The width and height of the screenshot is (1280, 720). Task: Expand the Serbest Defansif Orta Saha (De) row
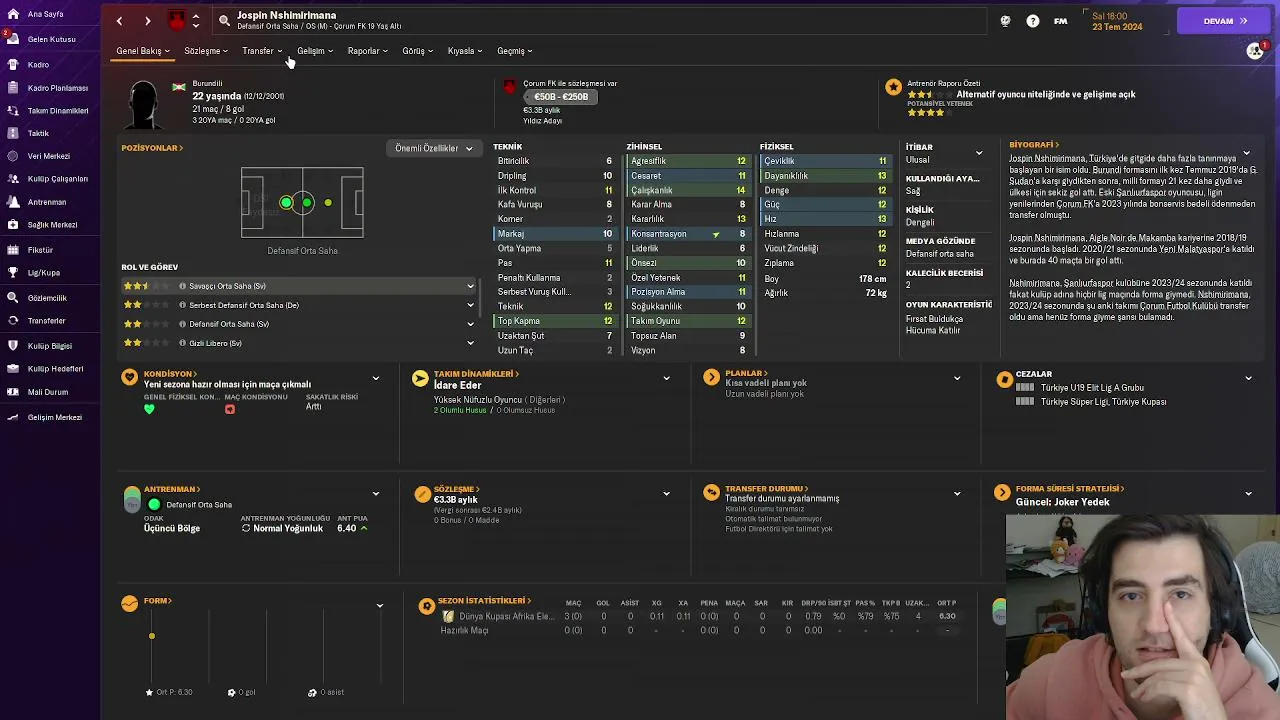[x=300, y=305]
